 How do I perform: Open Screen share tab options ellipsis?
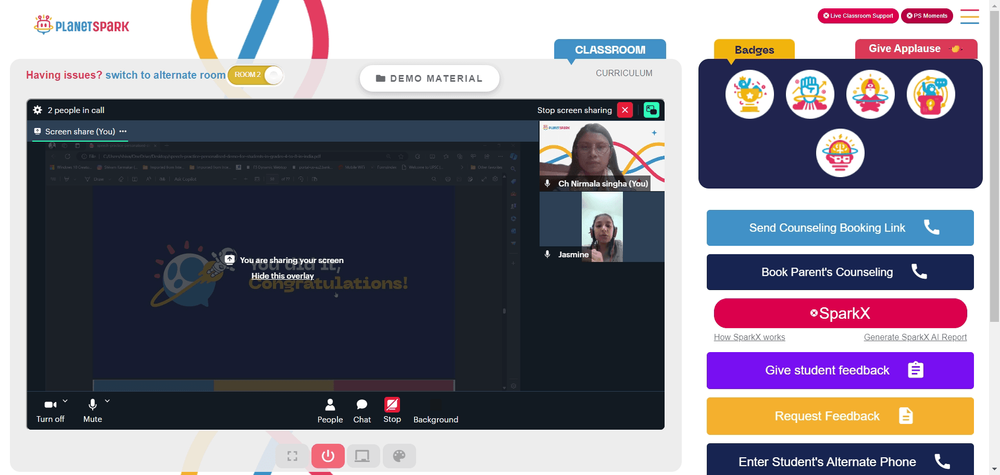[123, 131]
